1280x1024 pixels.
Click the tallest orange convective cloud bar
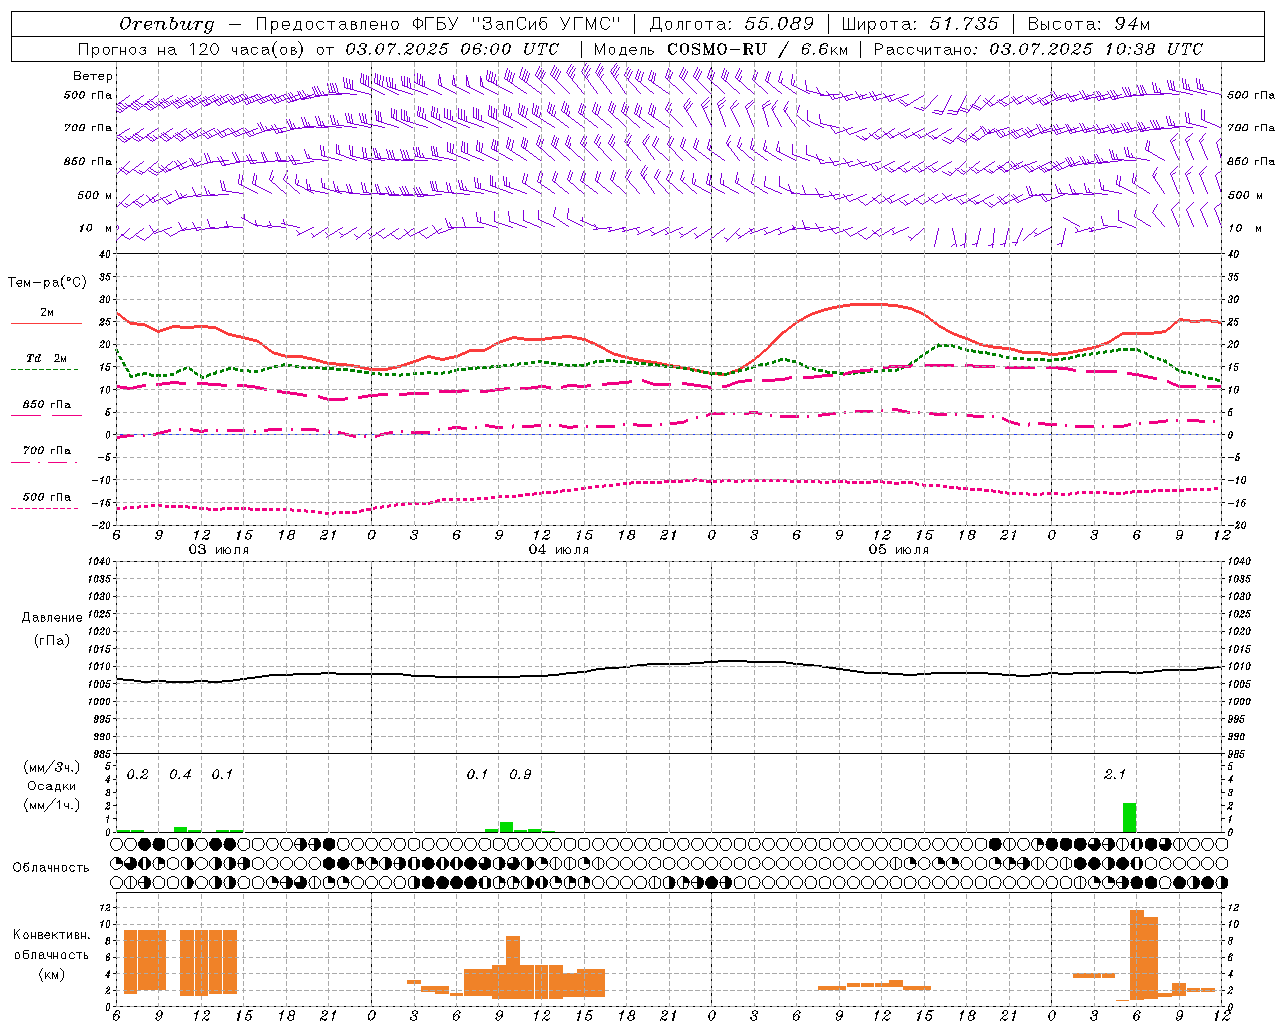[x=1137, y=954]
